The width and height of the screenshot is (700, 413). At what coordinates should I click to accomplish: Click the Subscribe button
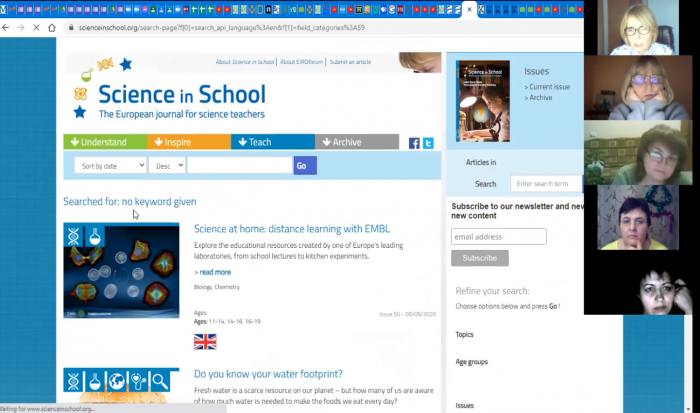(x=479, y=258)
